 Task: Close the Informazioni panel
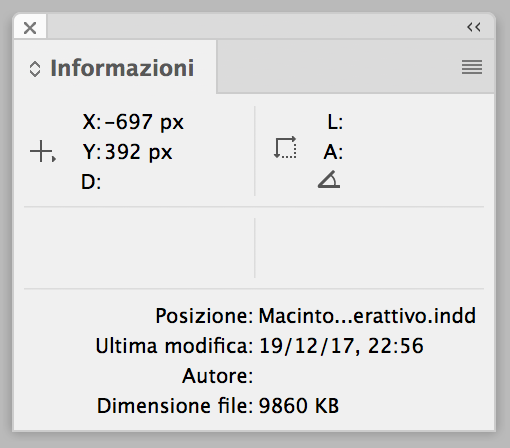pos(30,28)
